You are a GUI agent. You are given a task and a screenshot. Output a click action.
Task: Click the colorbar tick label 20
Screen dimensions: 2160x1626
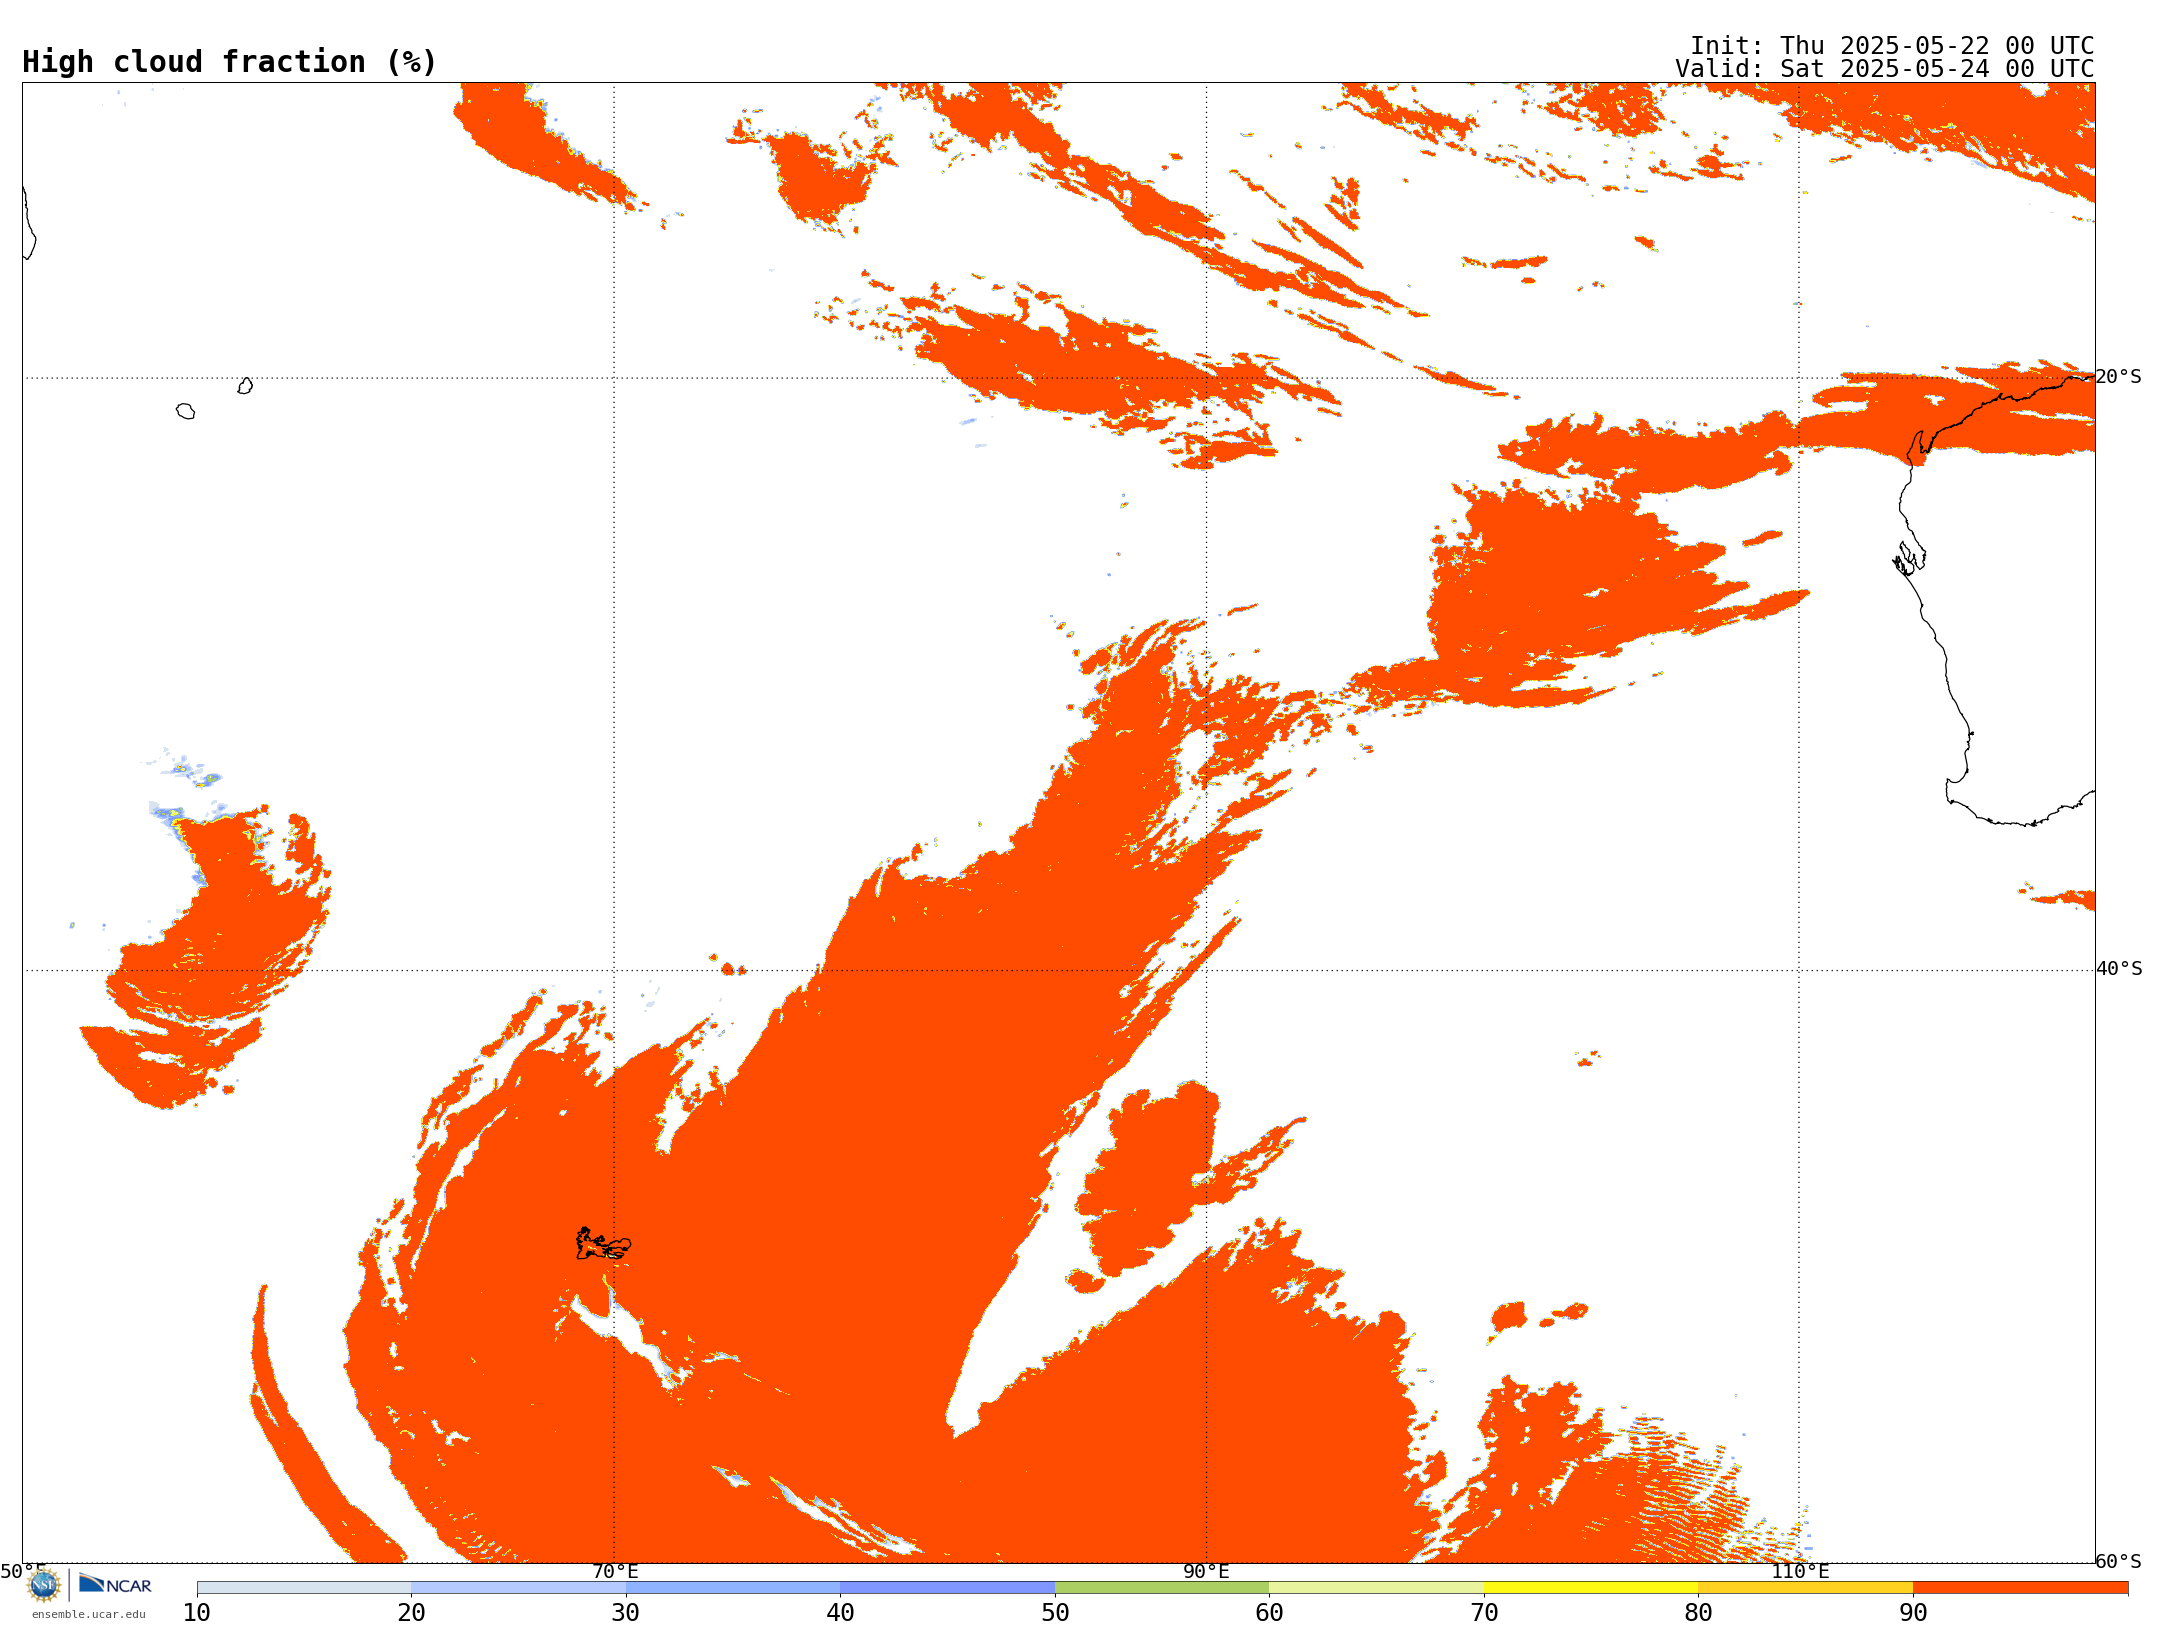[x=411, y=1612]
